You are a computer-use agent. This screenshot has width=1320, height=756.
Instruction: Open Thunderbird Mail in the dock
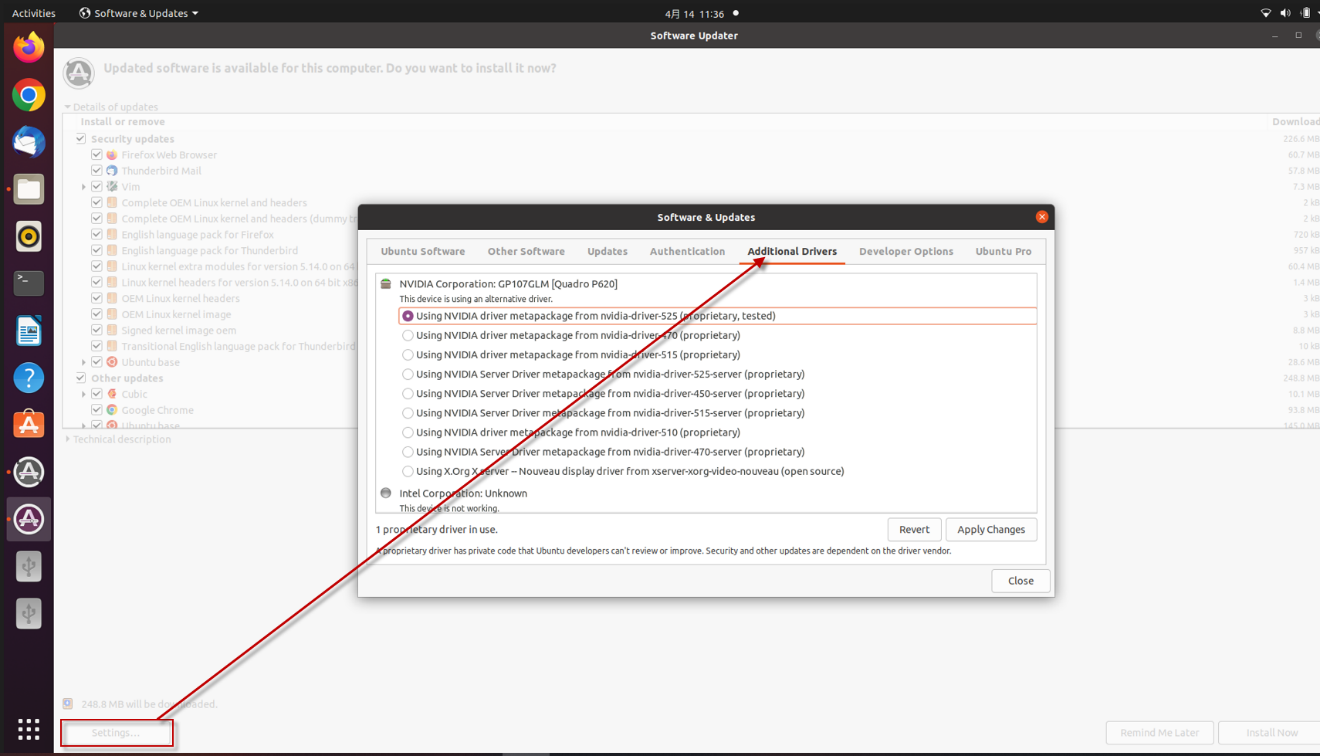pos(29,142)
